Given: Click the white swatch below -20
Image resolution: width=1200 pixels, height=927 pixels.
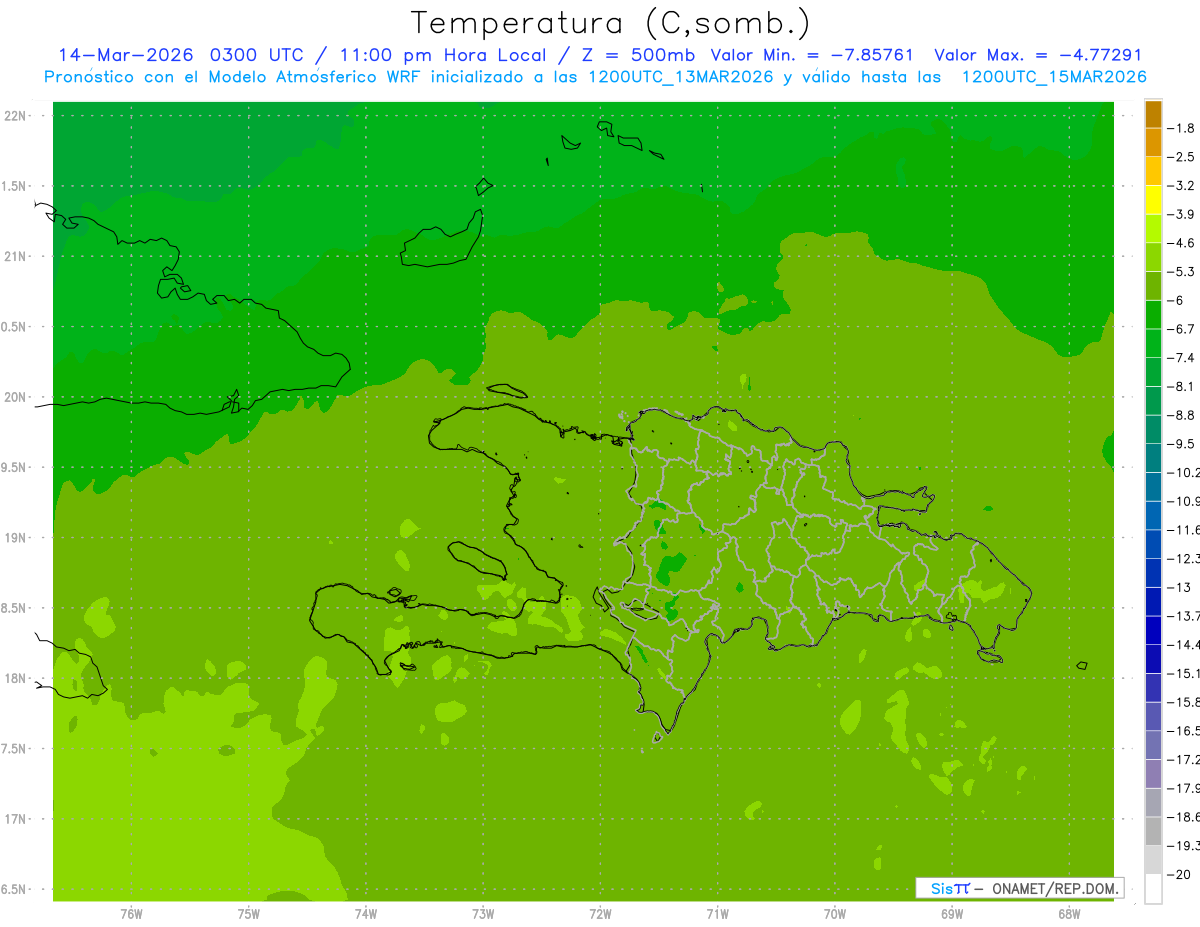Looking at the screenshot, I should pos(1153,889).
